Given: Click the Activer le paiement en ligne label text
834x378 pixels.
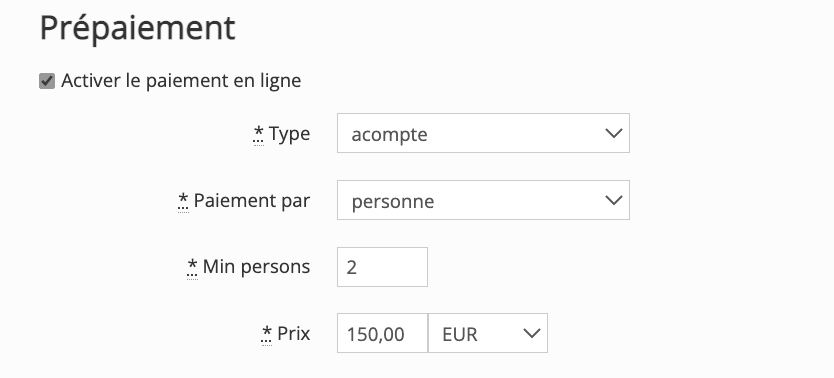Looking at the screenshot, I should (181, 81).
